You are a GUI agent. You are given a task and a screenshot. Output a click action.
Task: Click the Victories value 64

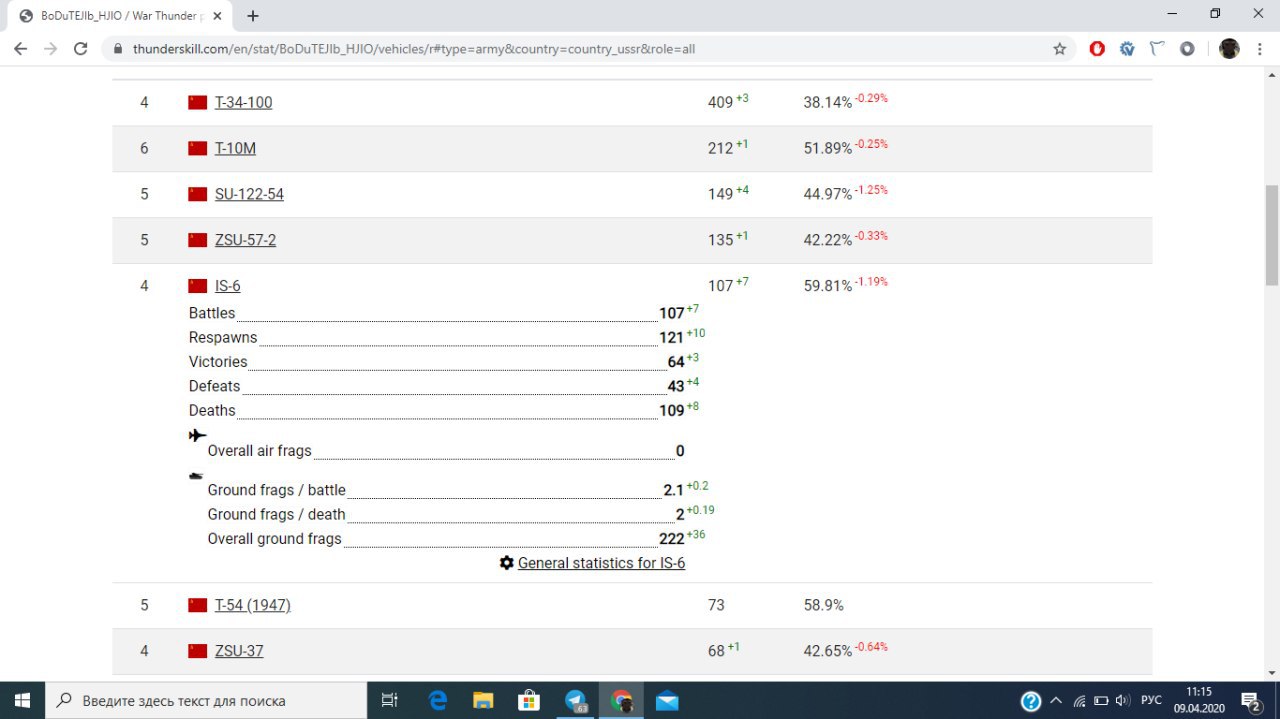(x=676, y=362)
